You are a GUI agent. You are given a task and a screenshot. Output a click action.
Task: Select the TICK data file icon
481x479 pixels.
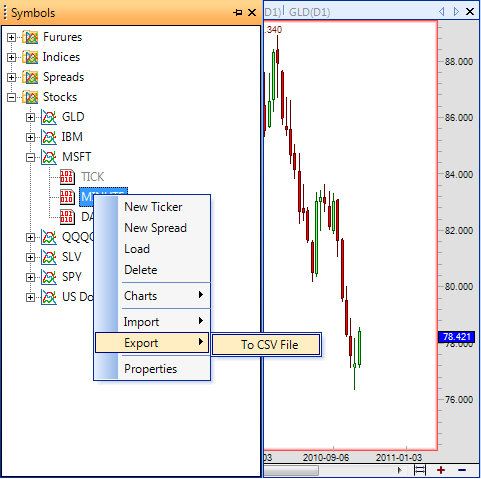click(67, 177)
